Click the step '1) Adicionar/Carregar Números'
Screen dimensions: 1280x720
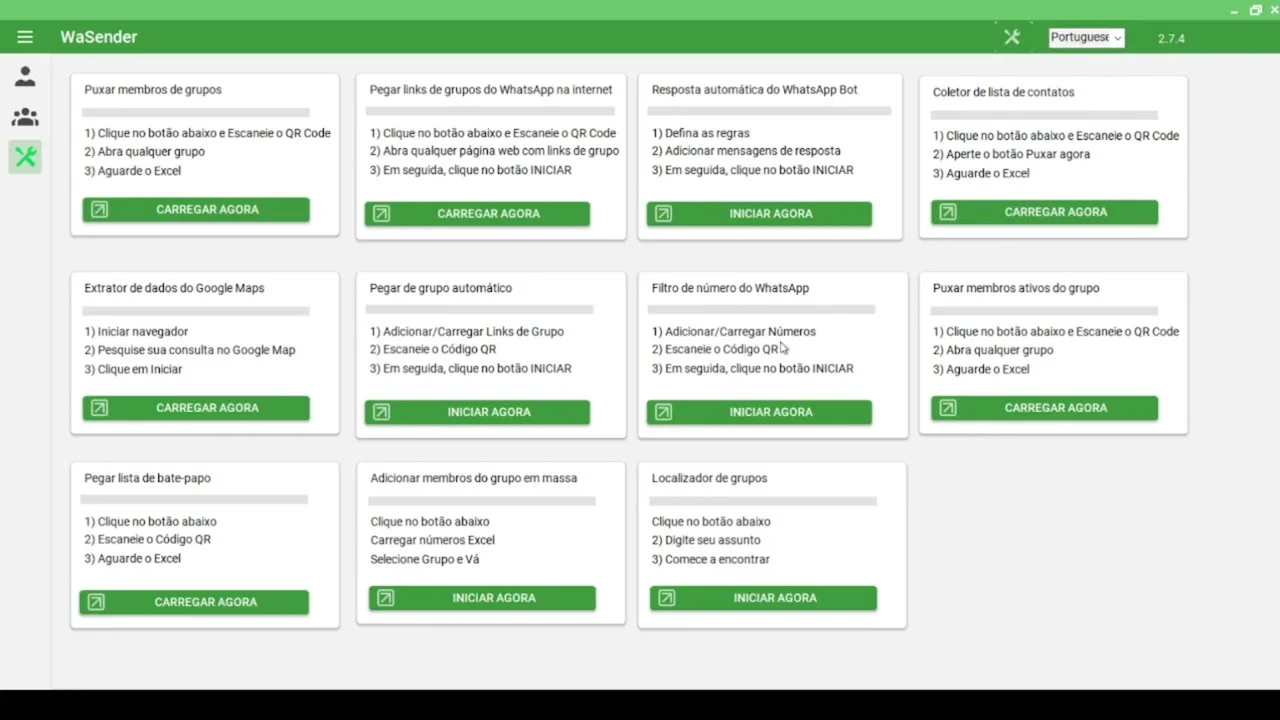tap(734, 332)
